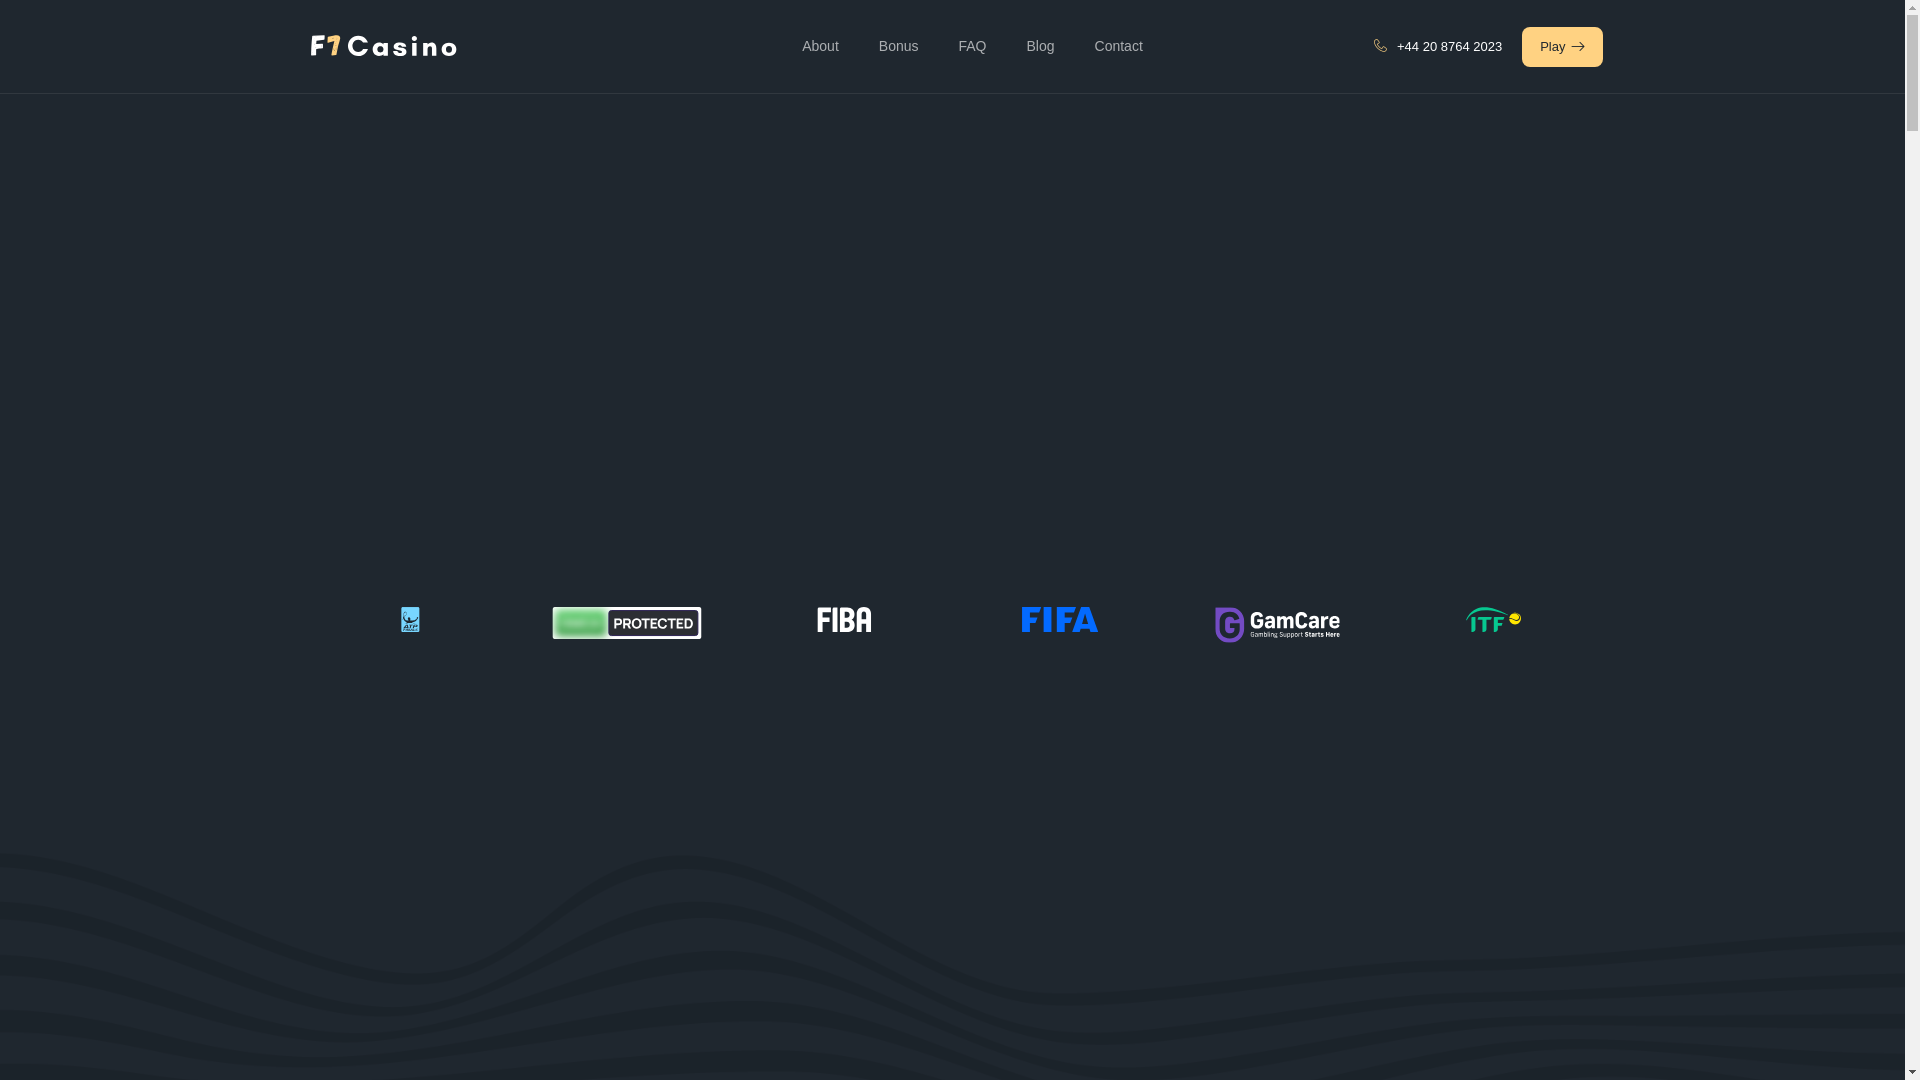Viewport: 1920px width, 1080px height.
Task: Open the FIBA logo link
Action: 844,620
